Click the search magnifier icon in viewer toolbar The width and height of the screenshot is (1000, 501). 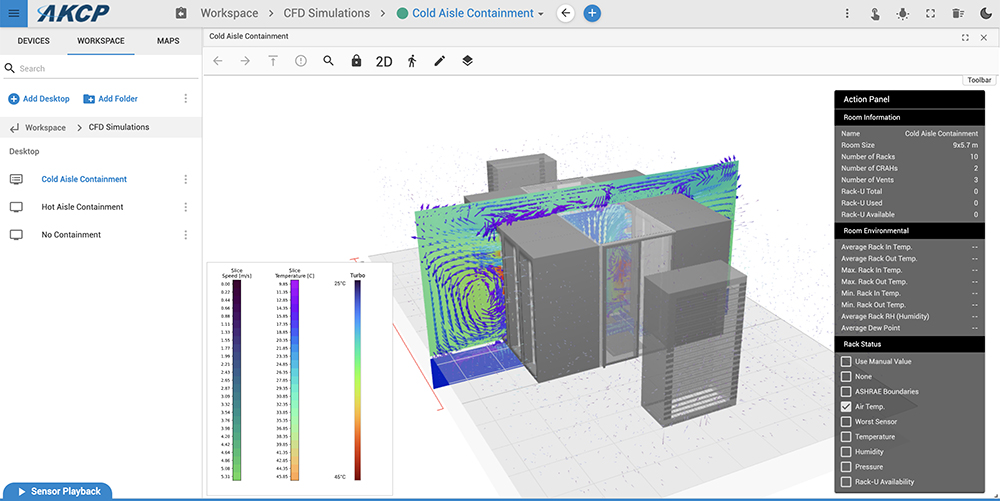pos(328,61)
